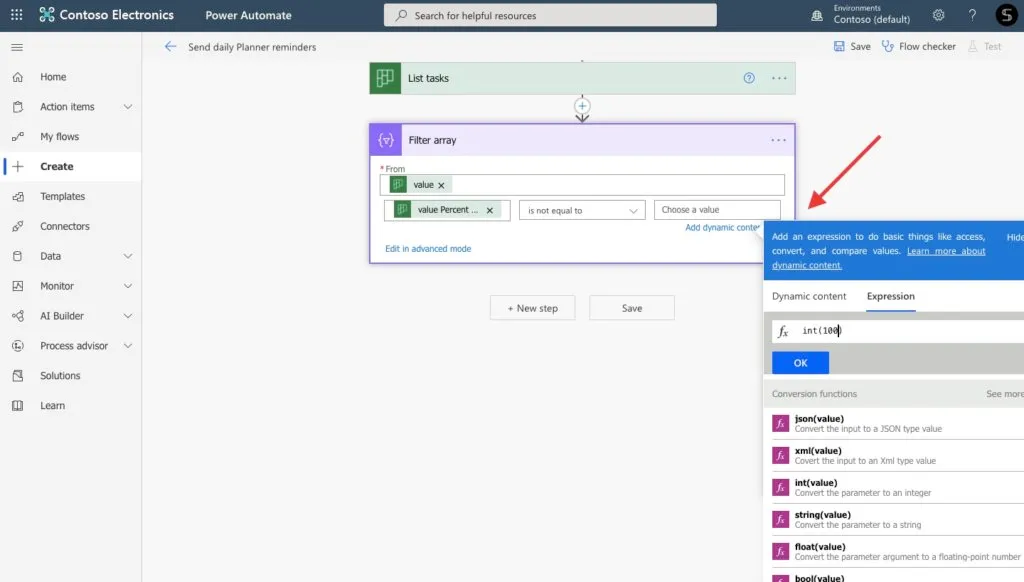Click the Choose a value input
Viewport: 1024px width, 582px height.
click(x=717, y=210)
